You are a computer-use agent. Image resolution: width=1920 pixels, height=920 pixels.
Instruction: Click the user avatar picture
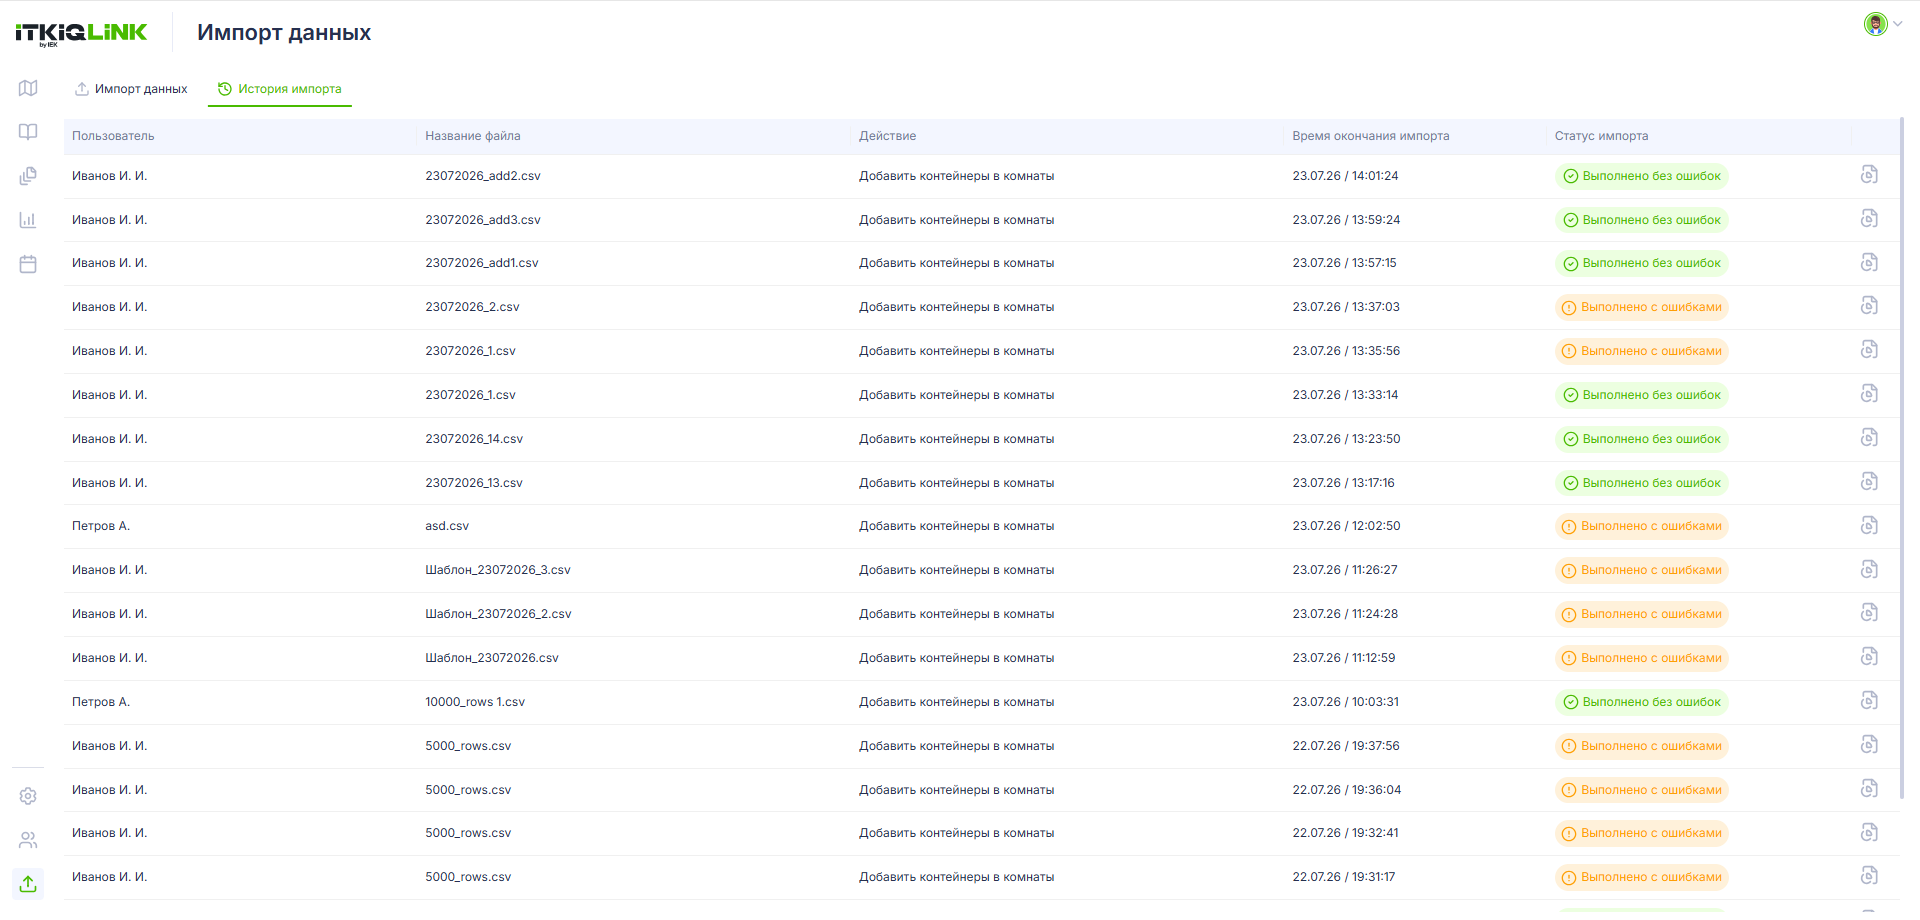click(x=1875, y=24)
